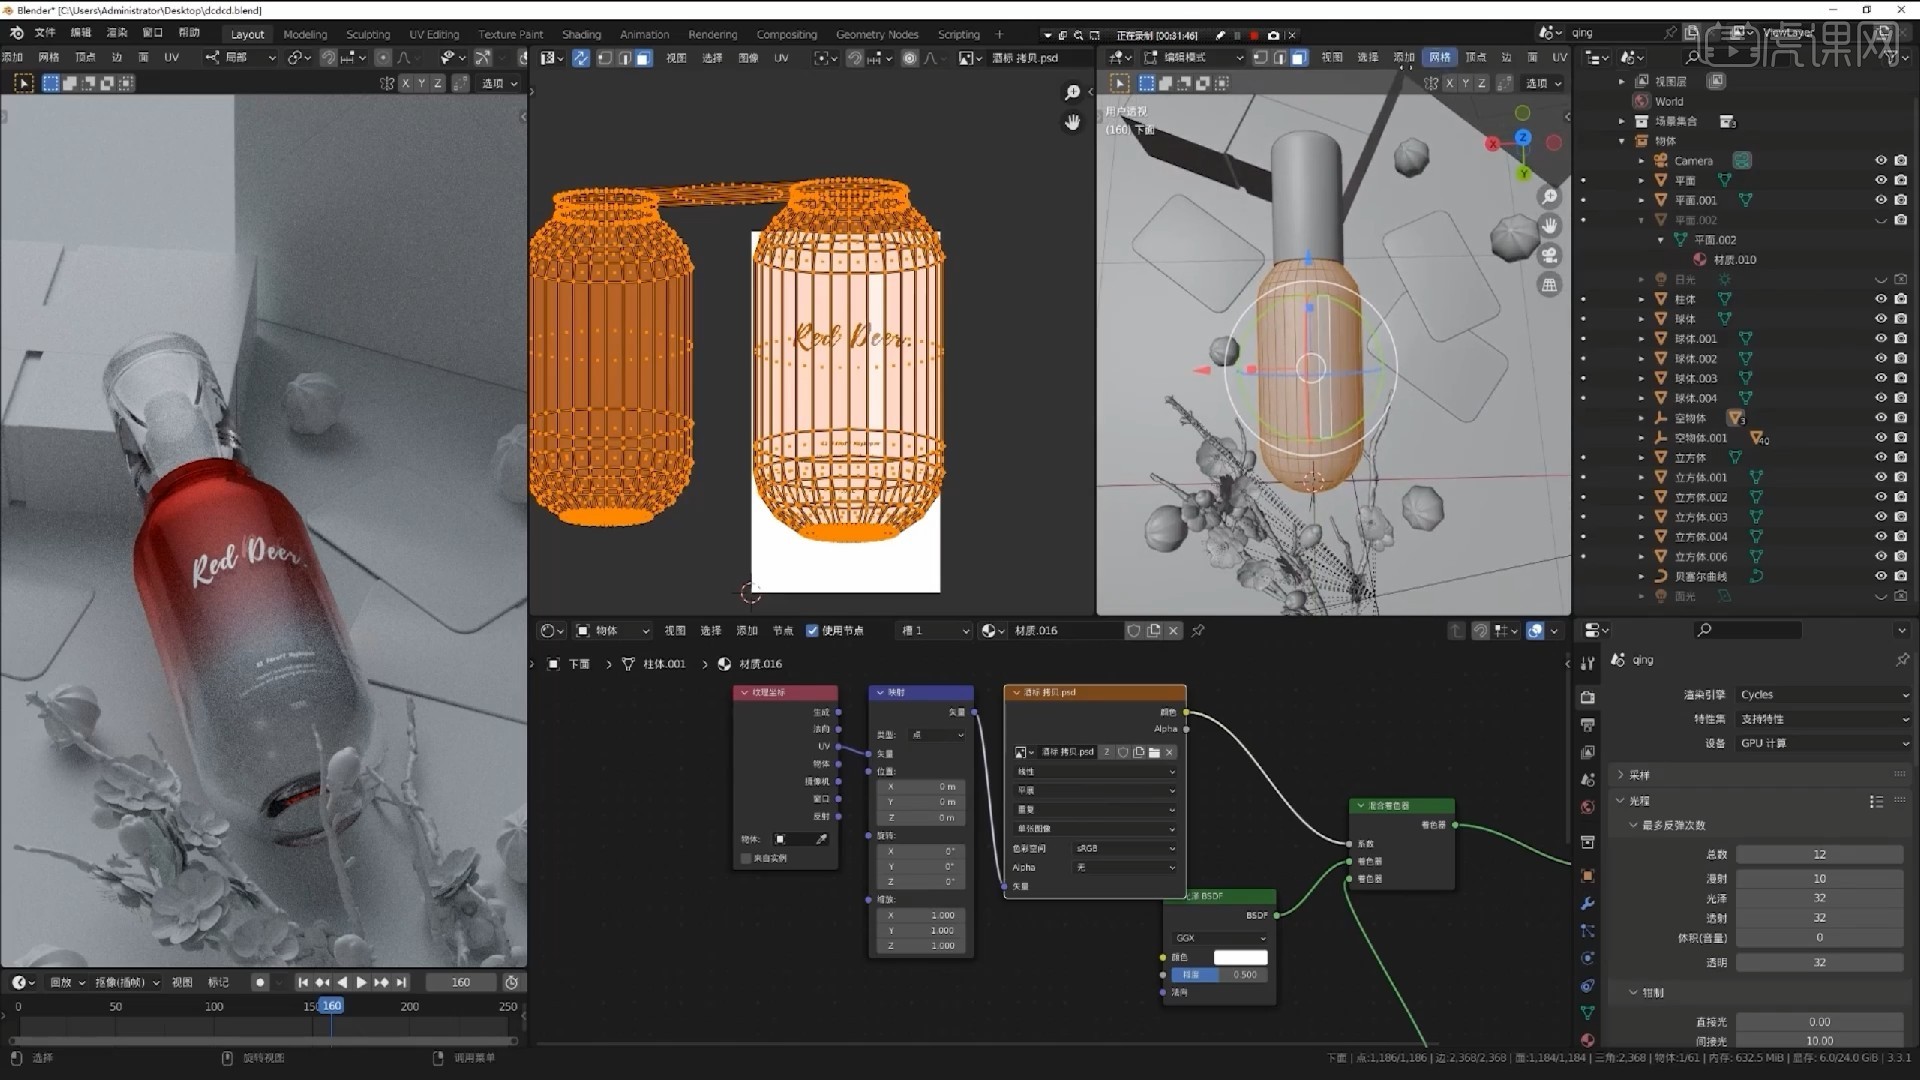Open the Render properties tab icon
This screenshot has width=1920, height=1080.
coord(1588,697)
